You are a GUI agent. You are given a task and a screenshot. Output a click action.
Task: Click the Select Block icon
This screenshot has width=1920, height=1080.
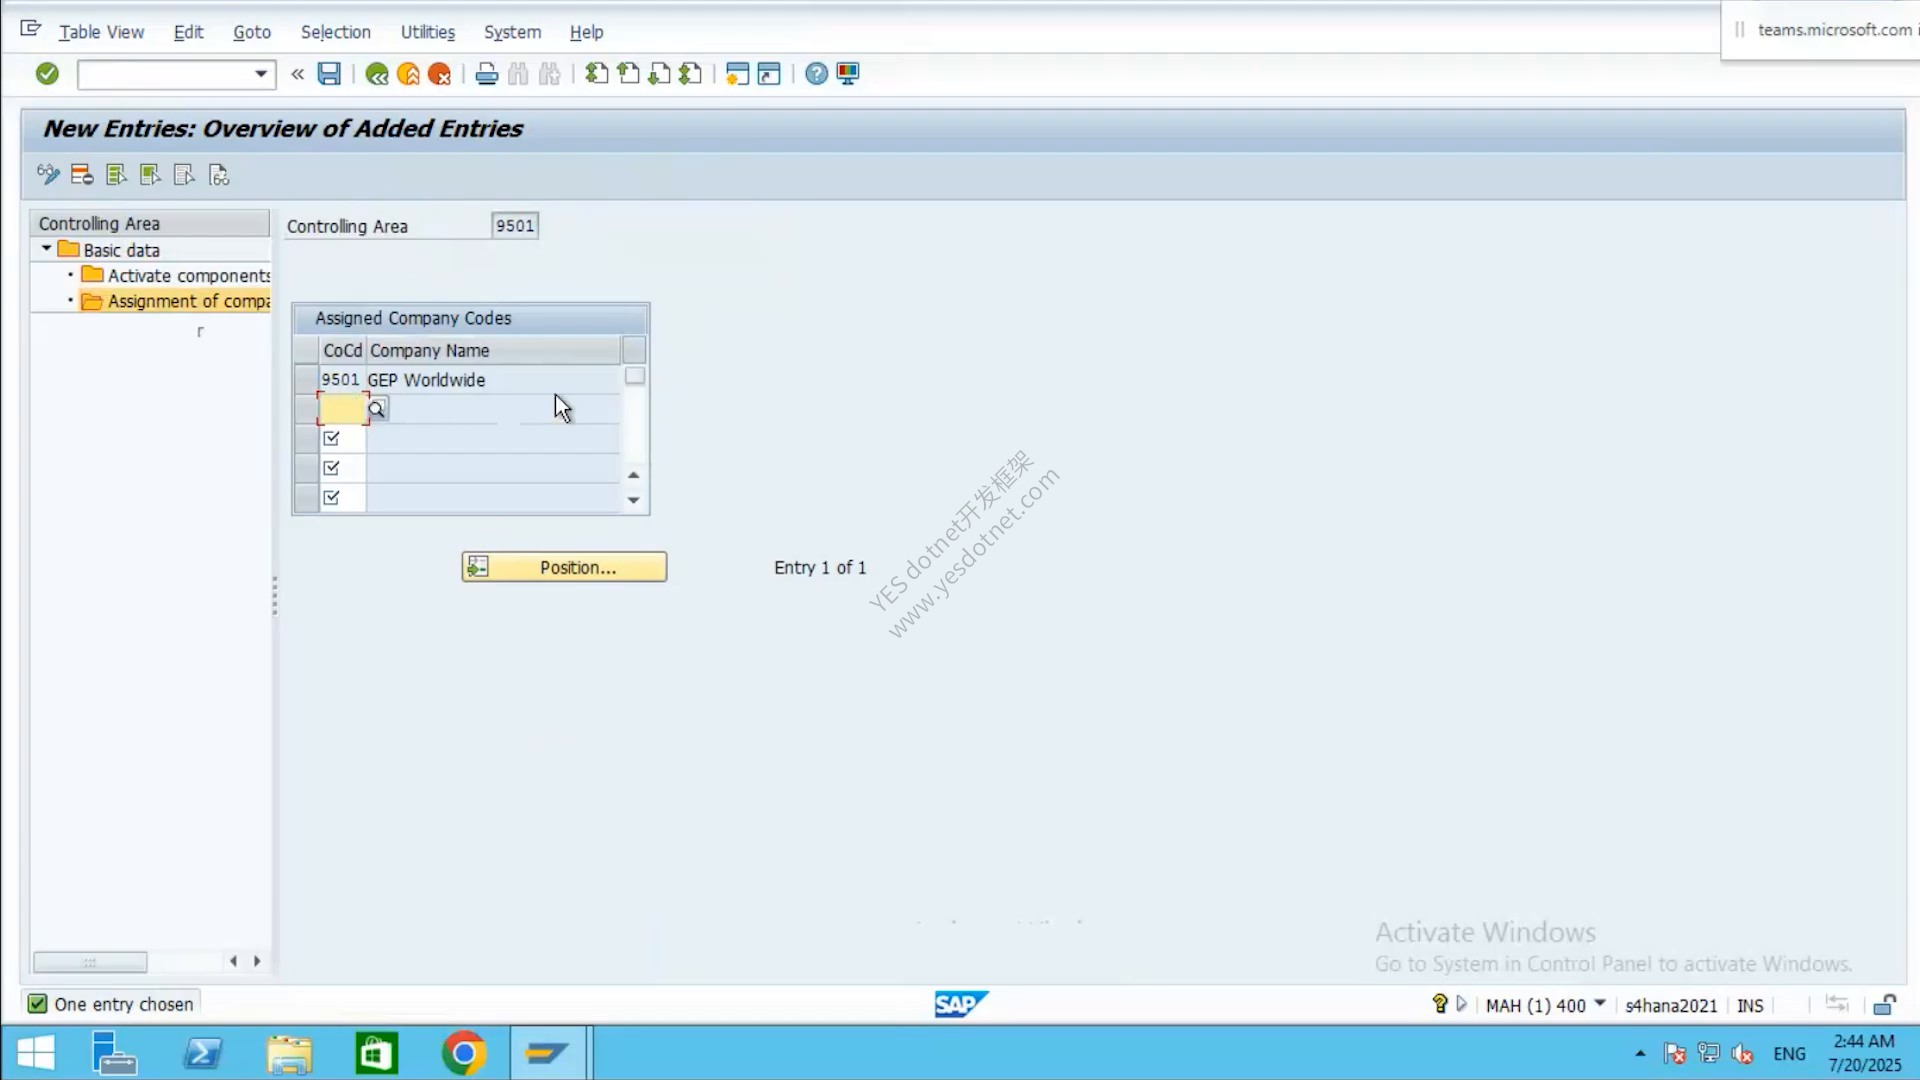pyautogui.click(x=150, y=175)
